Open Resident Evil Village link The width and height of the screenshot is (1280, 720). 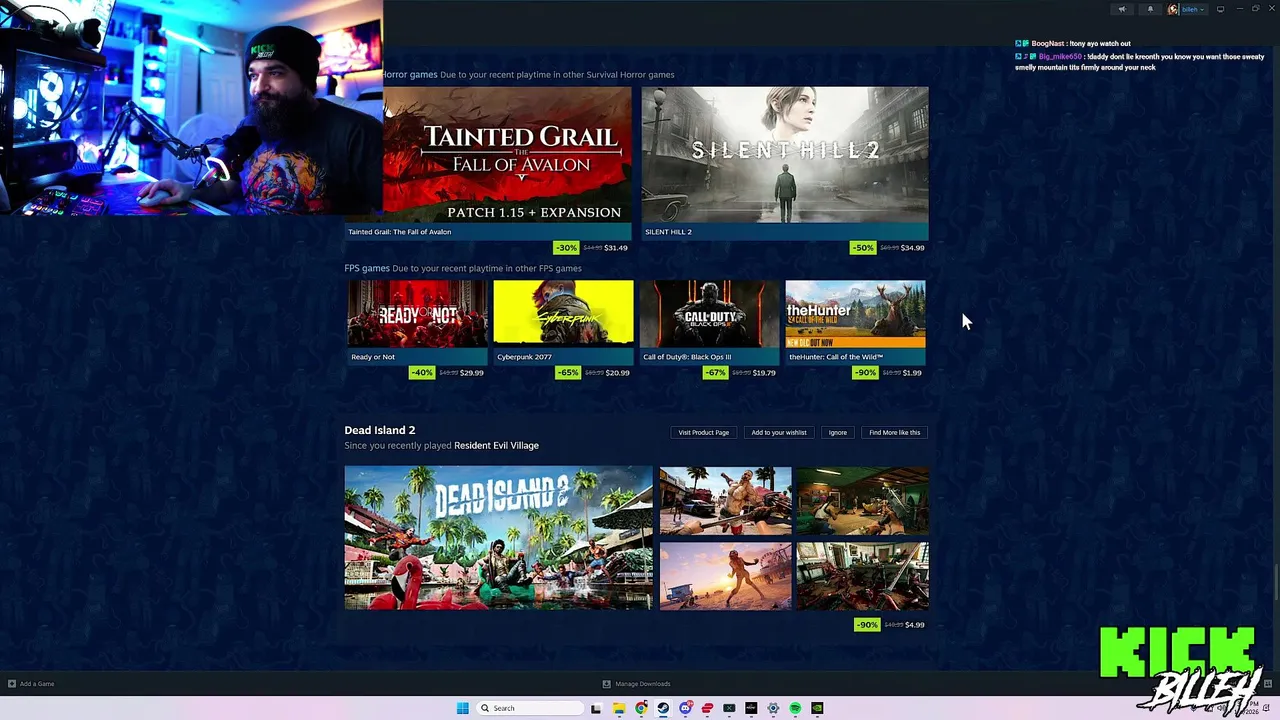coord(496,446)
